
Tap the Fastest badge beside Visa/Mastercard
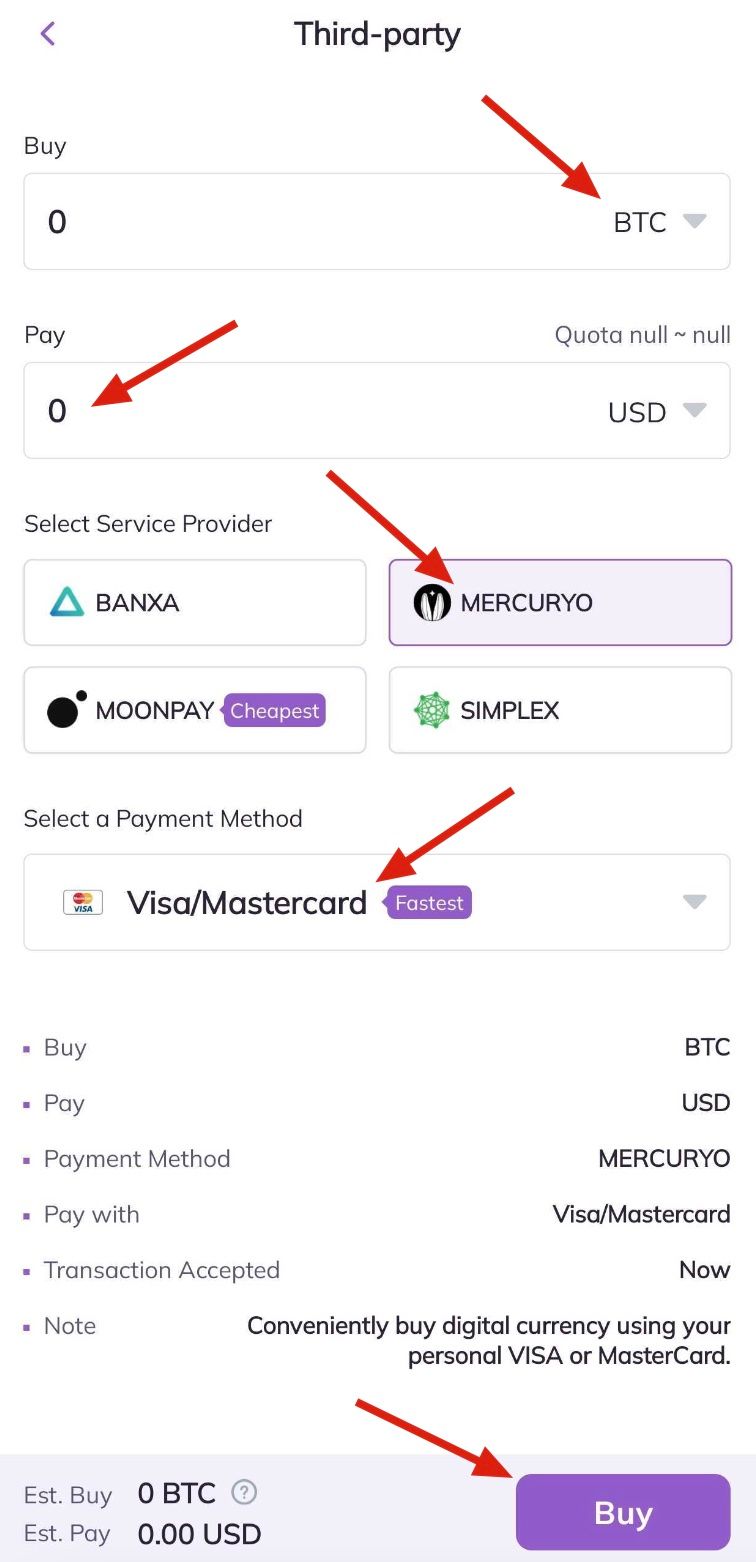click(429, 903)
